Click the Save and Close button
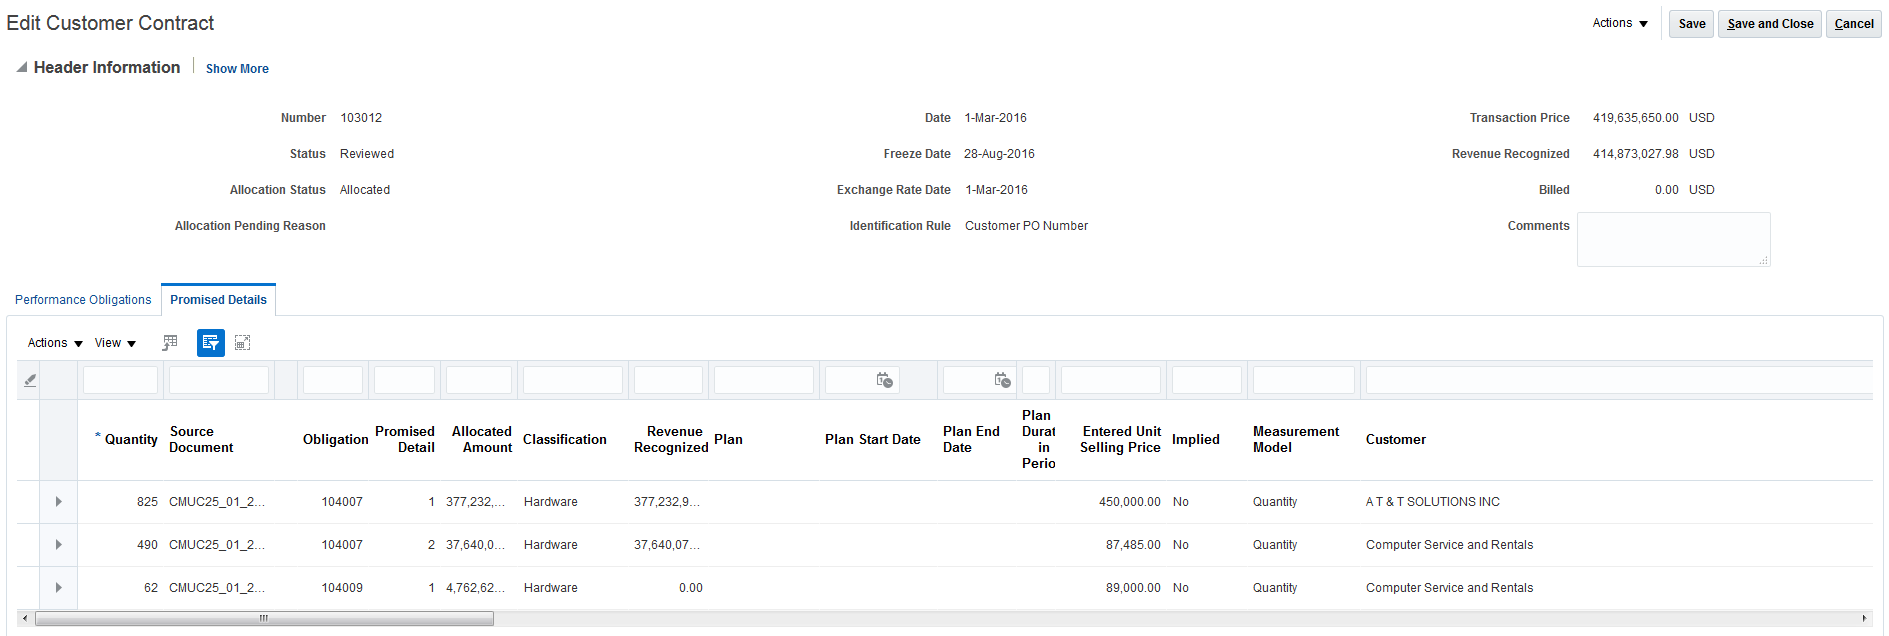The image size is (1889, 636). pyautogui.click(x=1769, y=24)
